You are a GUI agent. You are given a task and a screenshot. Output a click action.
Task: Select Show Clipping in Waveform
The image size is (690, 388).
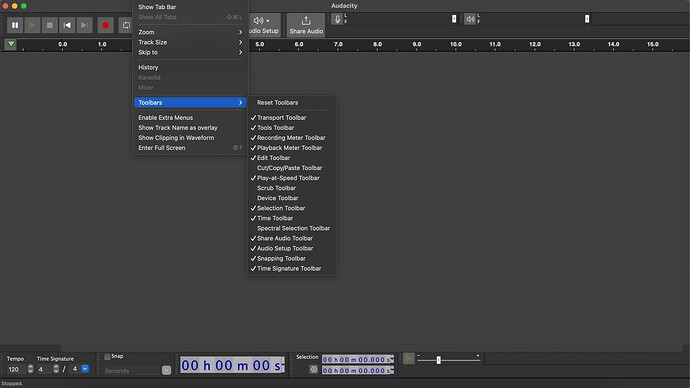click(x=190, y=138)
